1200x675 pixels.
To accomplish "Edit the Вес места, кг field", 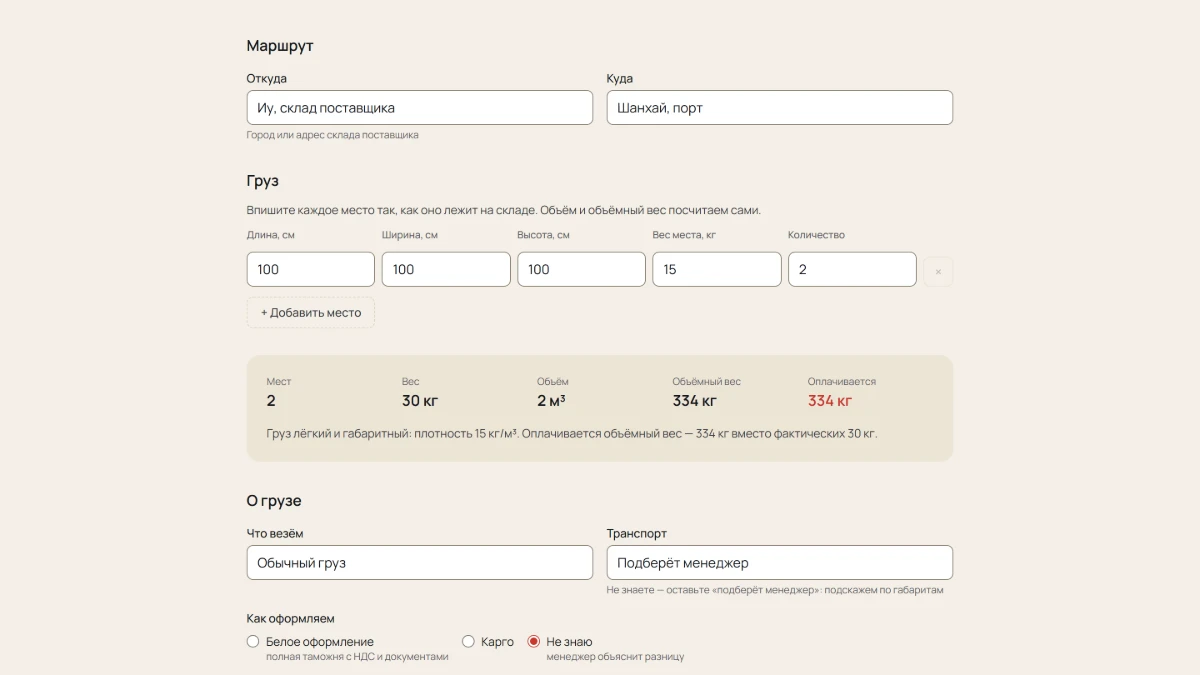I will pos(717,270).
